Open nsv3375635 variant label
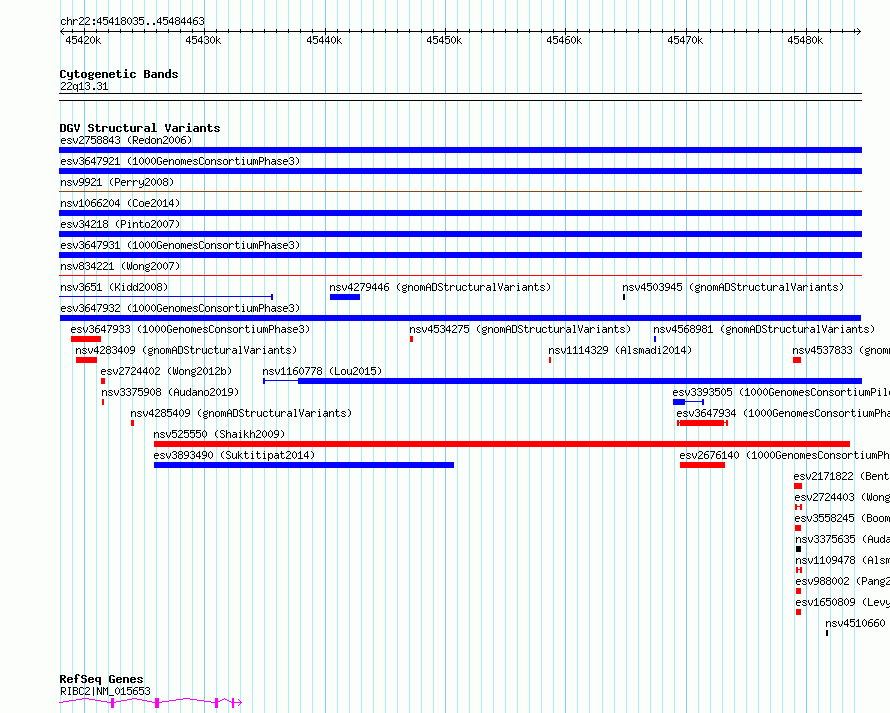The width and height of the screenshot is (890, 713). click(x=842, y=539)
